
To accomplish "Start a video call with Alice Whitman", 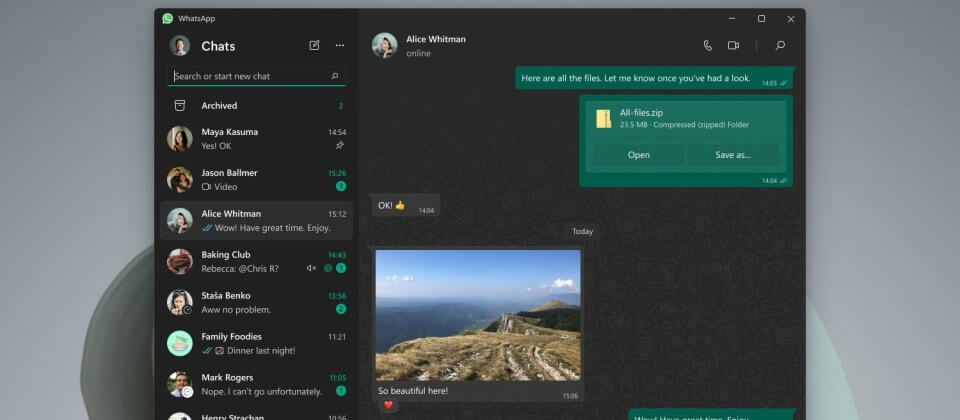I will (x=733, y=45).
